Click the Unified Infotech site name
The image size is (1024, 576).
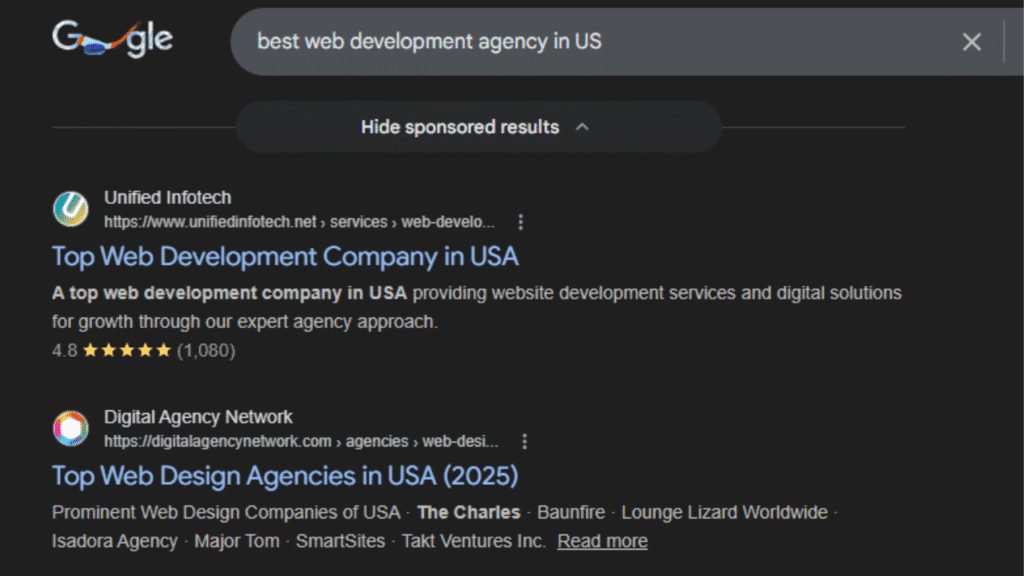pos(167,198)
